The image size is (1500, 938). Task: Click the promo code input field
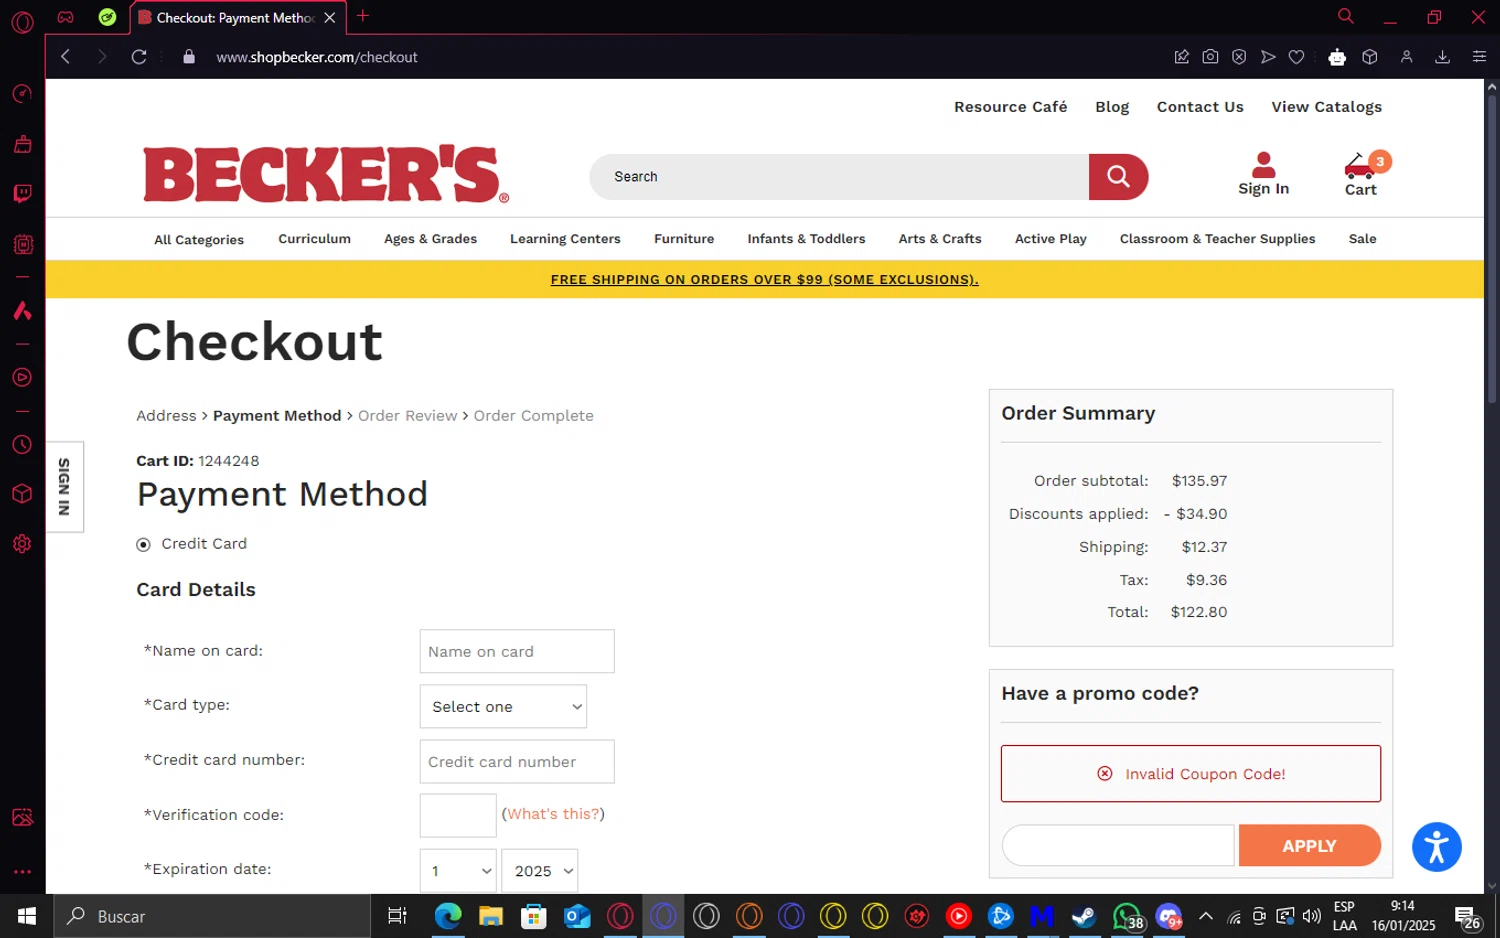1118,846
